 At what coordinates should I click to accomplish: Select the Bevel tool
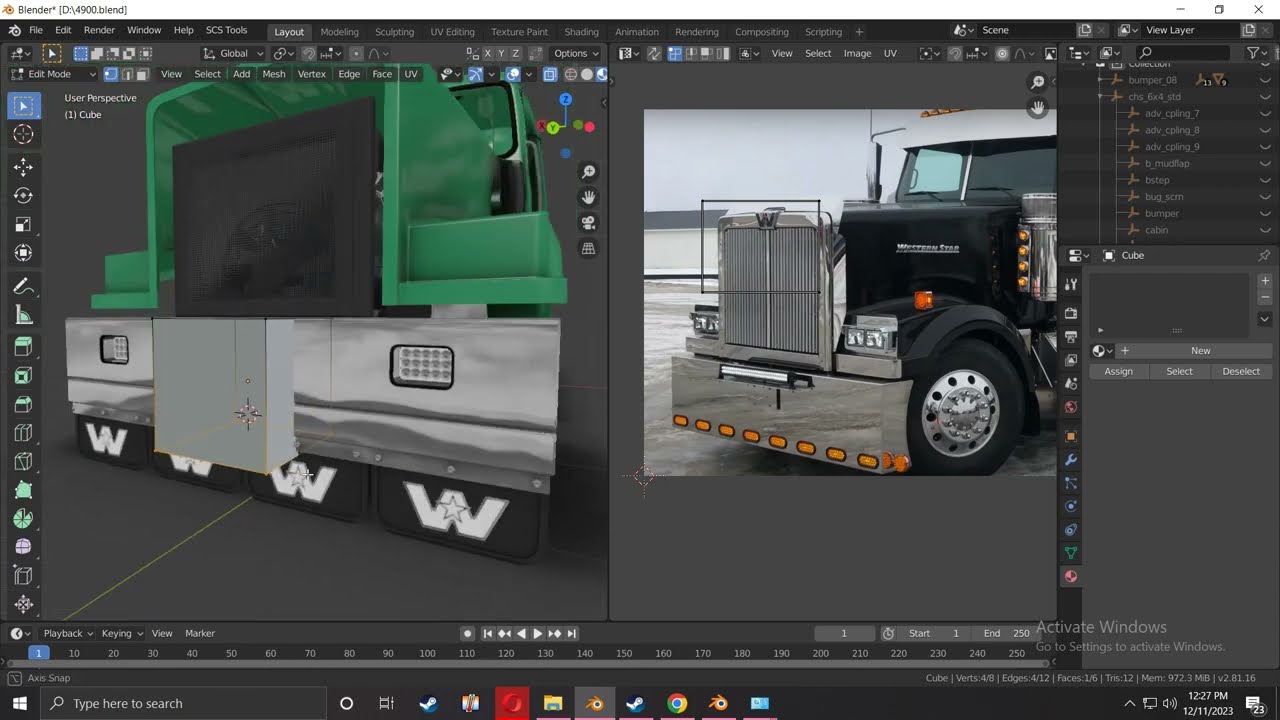(24, 405)
